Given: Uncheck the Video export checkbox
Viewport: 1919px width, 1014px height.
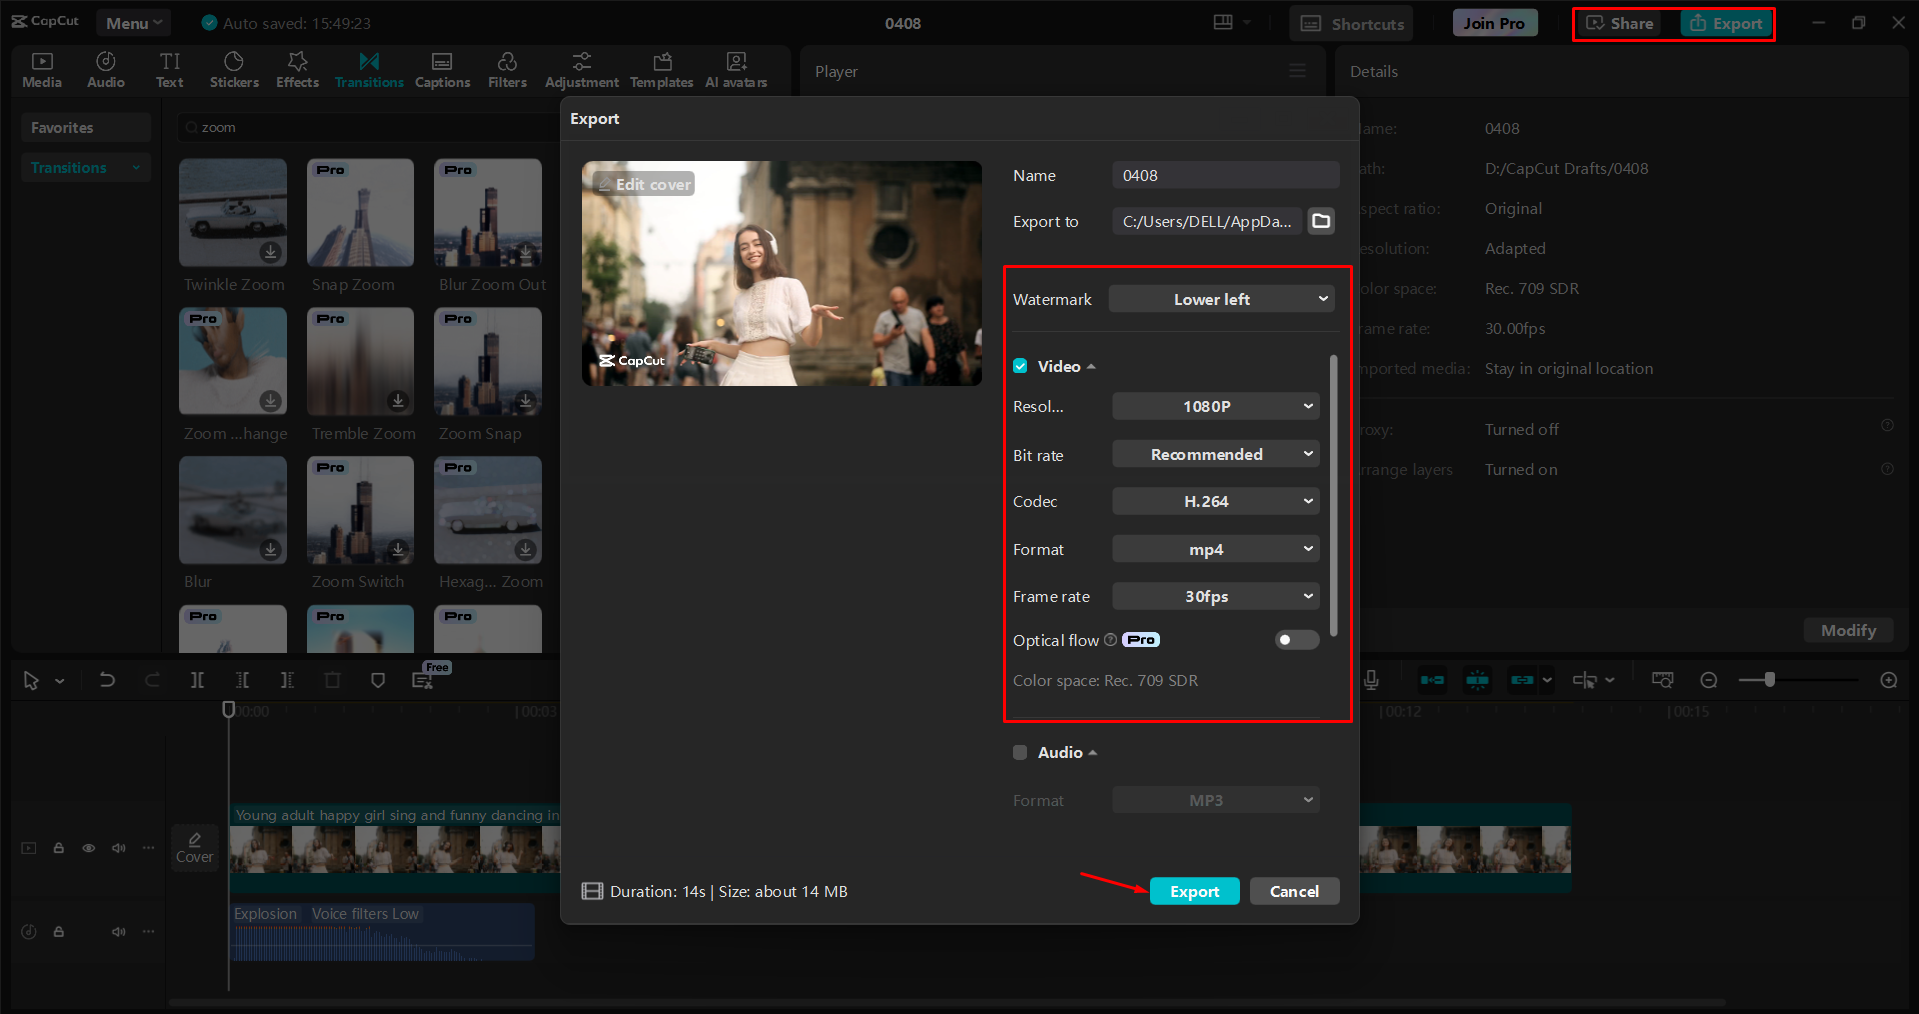Looking at the screenshot, I should click(1019, 366).
